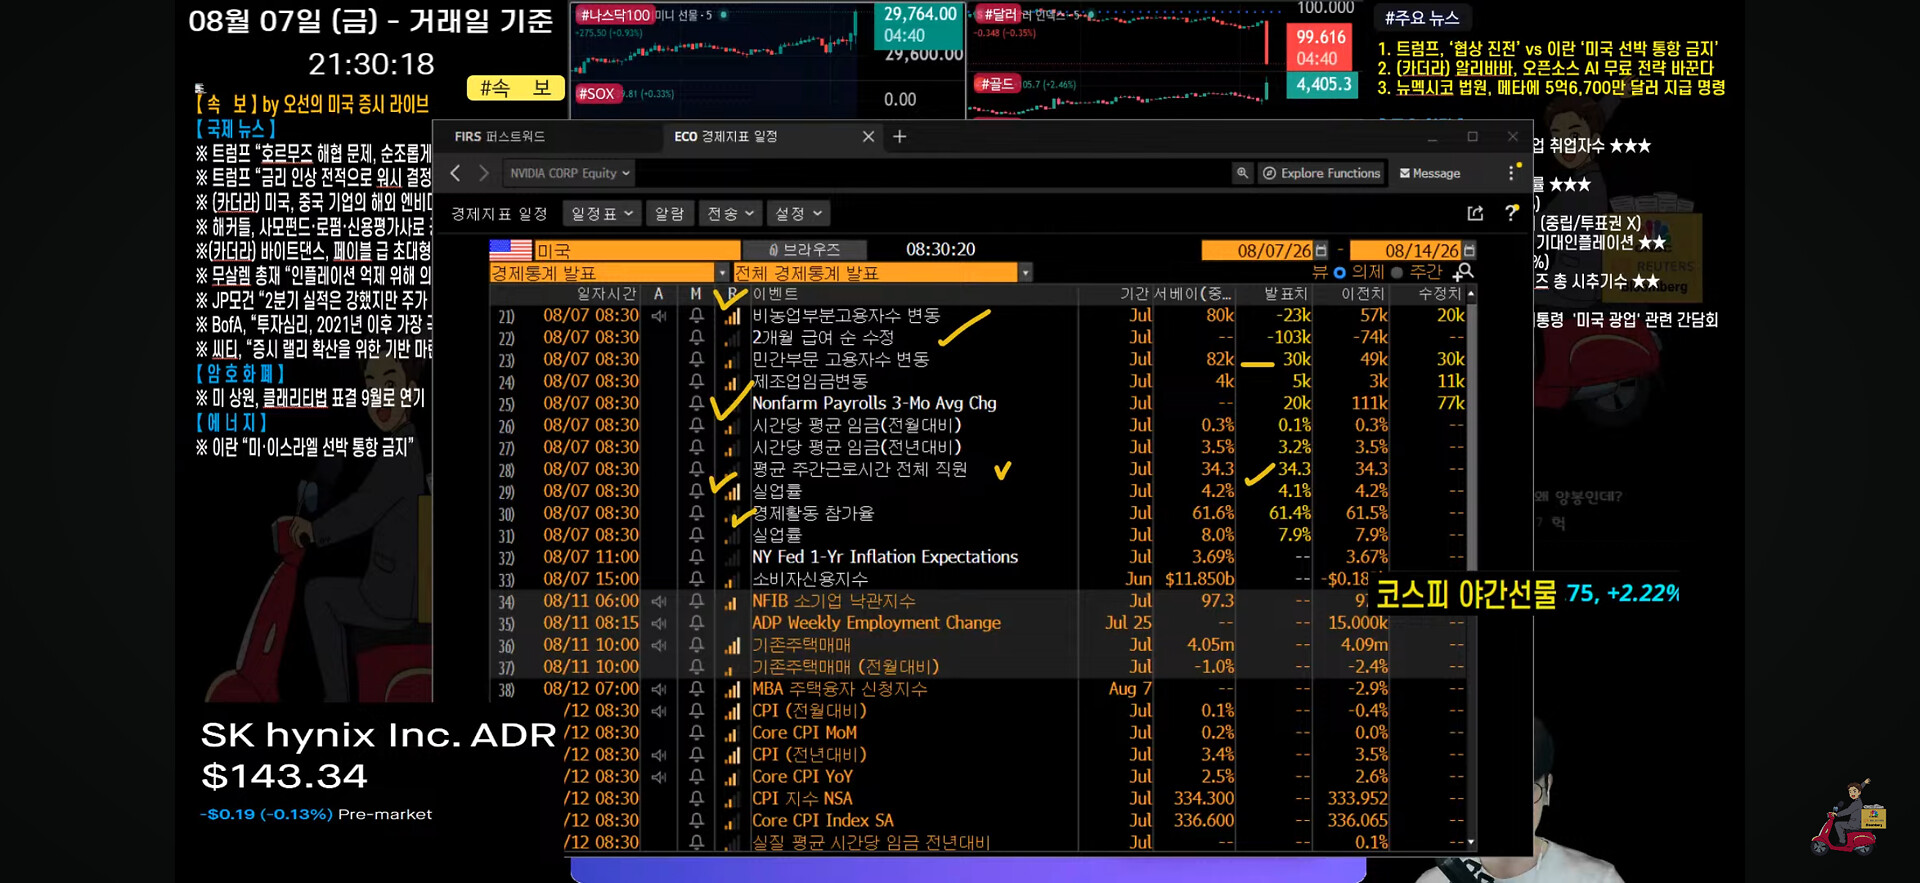The width and height of the screenshot is (1920, 883).
Task: Click the bell alert icon for 제조업임금변동
Action: point(697,381)
